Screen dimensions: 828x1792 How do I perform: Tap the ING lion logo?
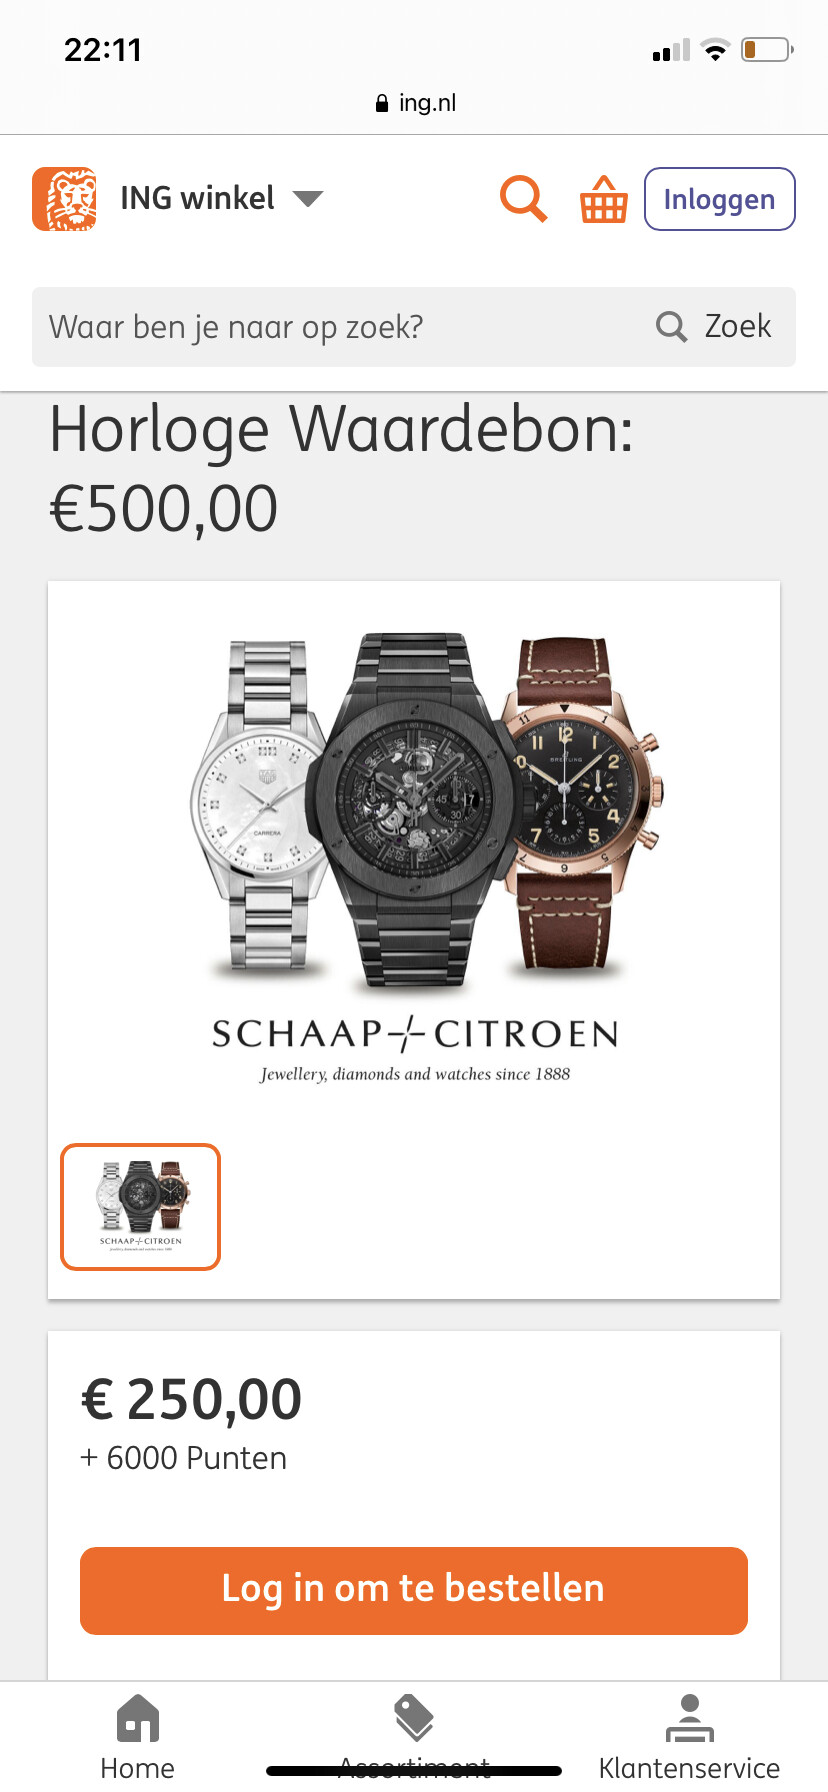pyautogui.click(x=64, y=199)
